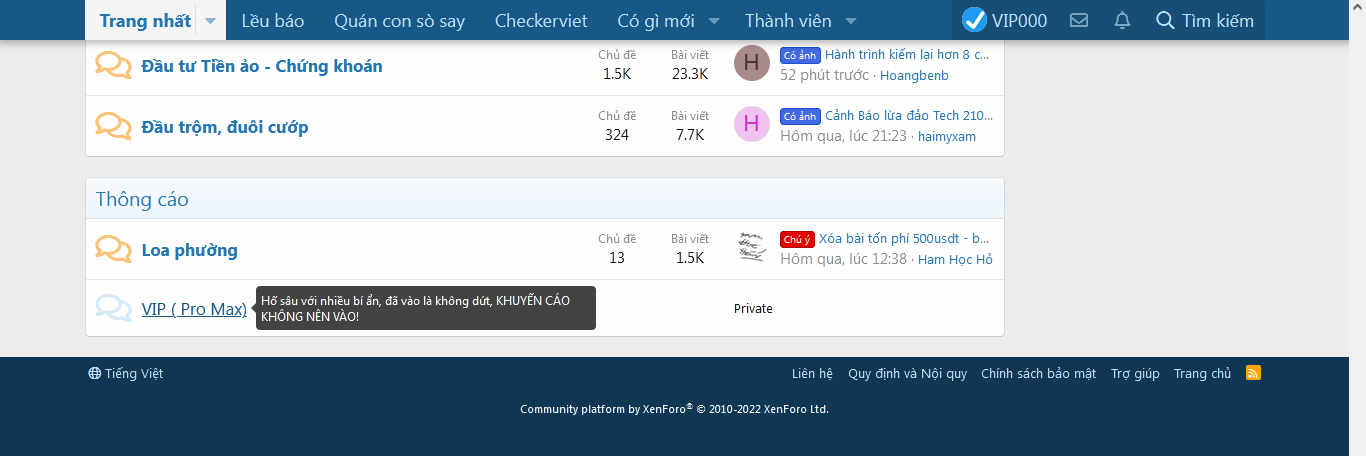Click the Loa phường forum bubble icon
The image size is (1366, 456).
point(113,250)
